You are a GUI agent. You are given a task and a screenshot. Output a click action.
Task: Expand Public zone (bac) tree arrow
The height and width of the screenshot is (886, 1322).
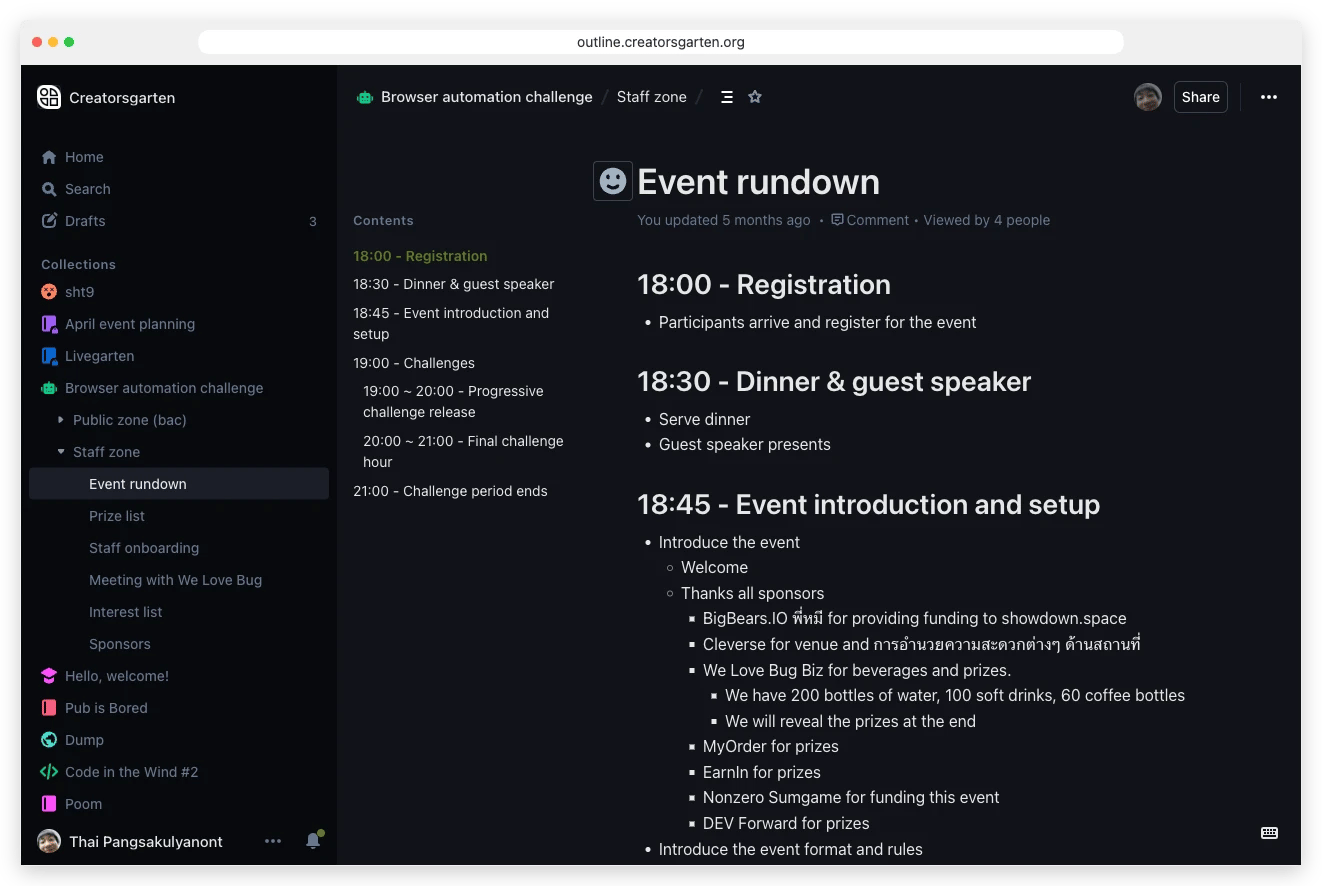click(61, 420)
